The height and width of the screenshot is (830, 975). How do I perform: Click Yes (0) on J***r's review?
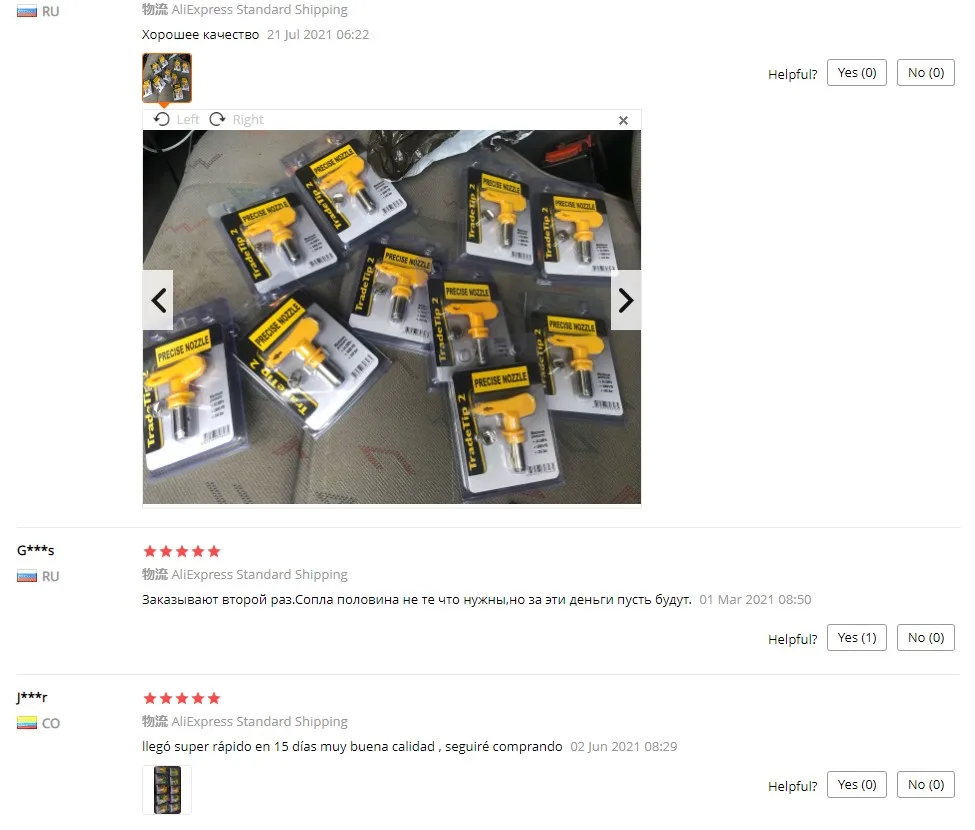tap(857, 785)
